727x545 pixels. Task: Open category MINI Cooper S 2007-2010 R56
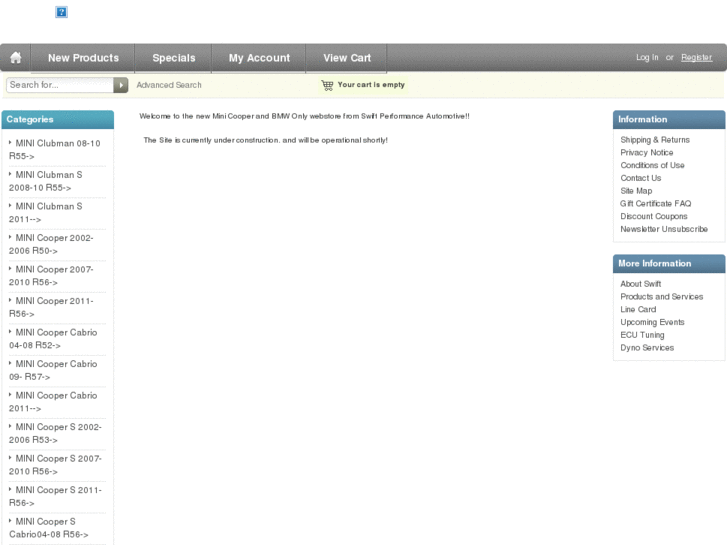click(x=55, y=465)
